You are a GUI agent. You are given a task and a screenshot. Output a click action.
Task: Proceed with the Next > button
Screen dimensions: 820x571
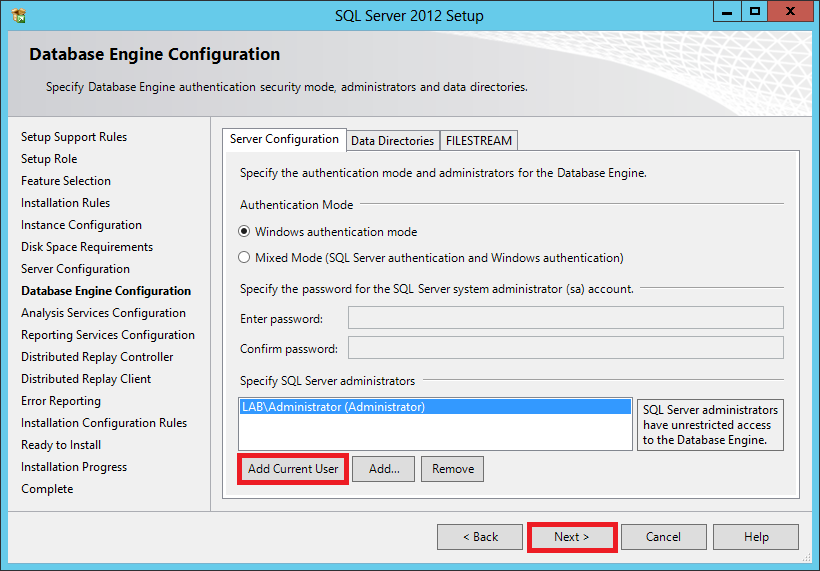571,537
